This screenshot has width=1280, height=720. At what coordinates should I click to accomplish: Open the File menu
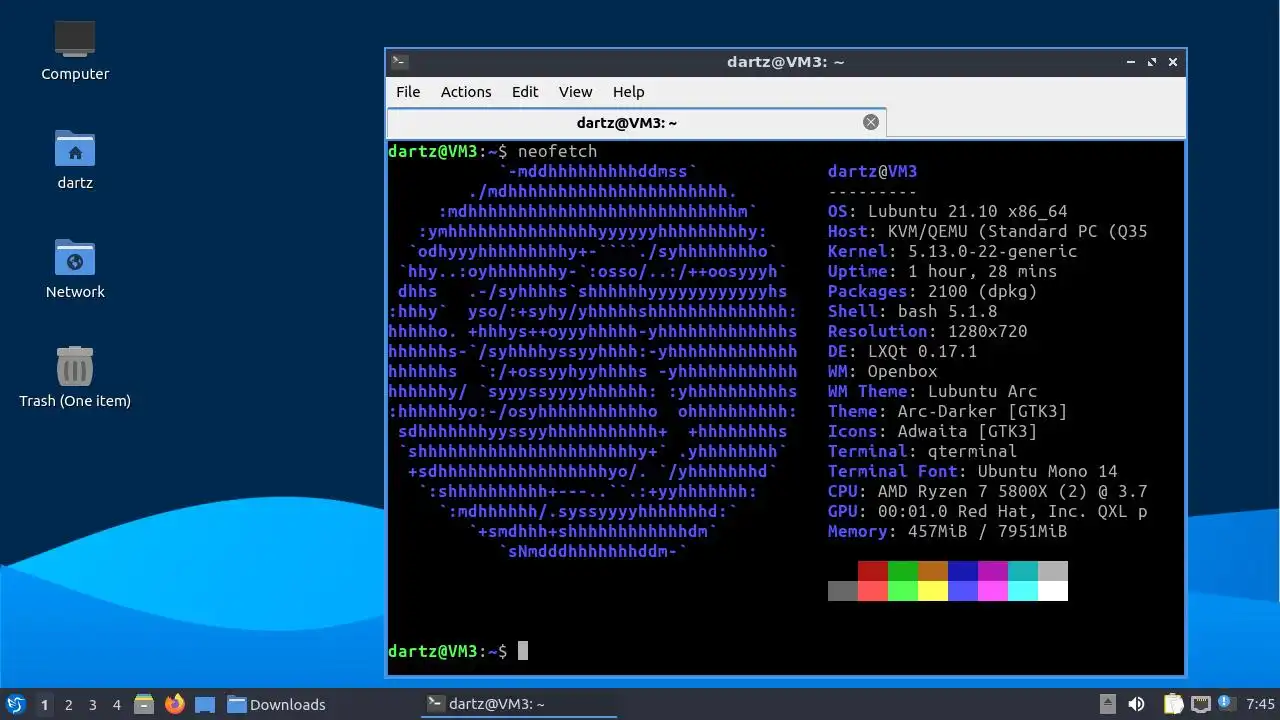[x=408, y=91]
